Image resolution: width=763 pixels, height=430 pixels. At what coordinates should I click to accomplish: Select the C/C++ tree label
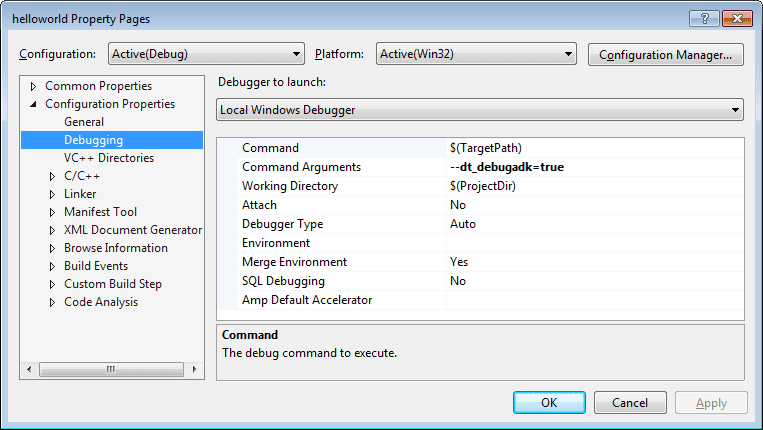[x=82, y=176]
